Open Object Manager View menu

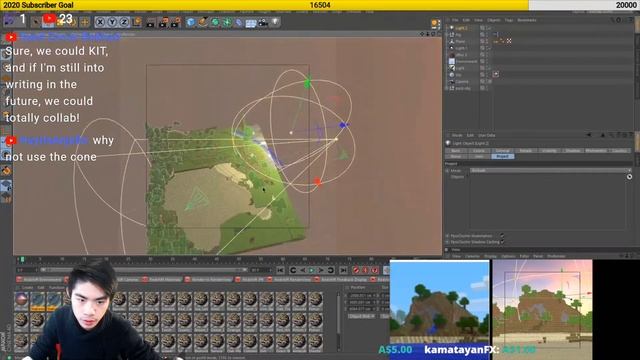coord(478,20)
